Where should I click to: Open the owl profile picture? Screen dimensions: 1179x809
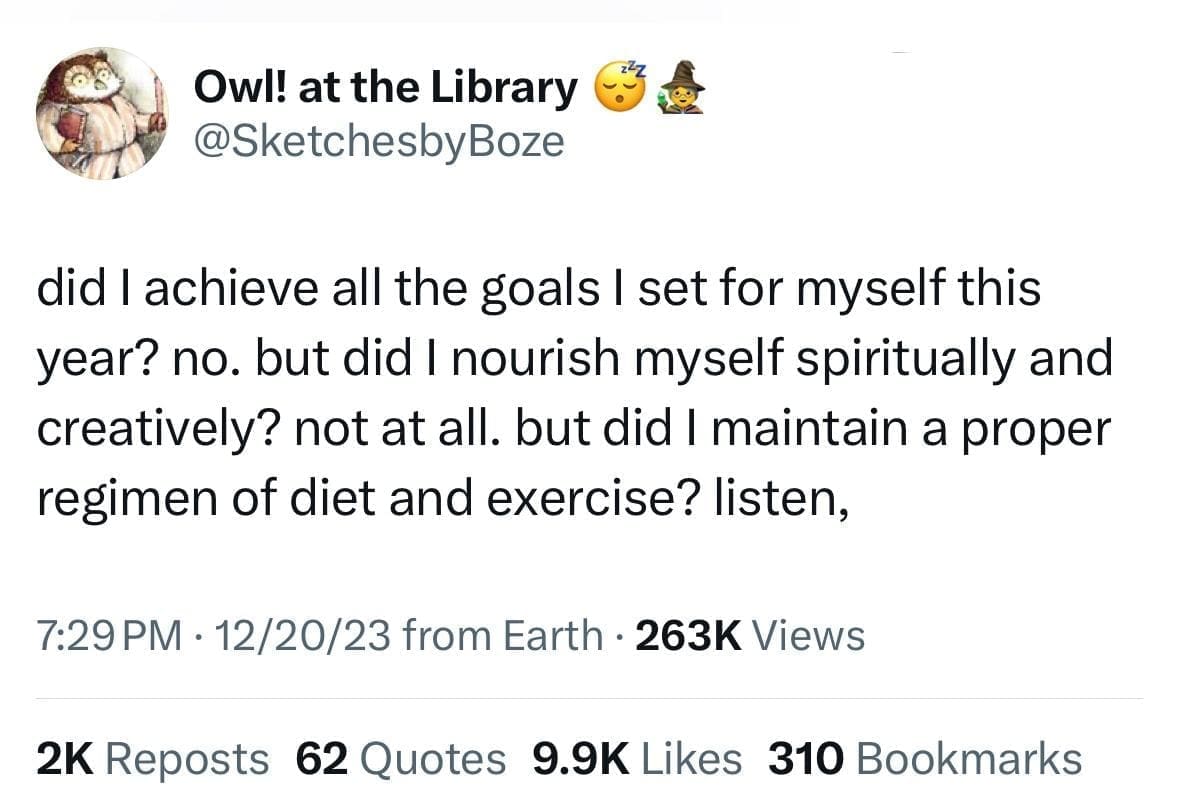coord(102,113)
